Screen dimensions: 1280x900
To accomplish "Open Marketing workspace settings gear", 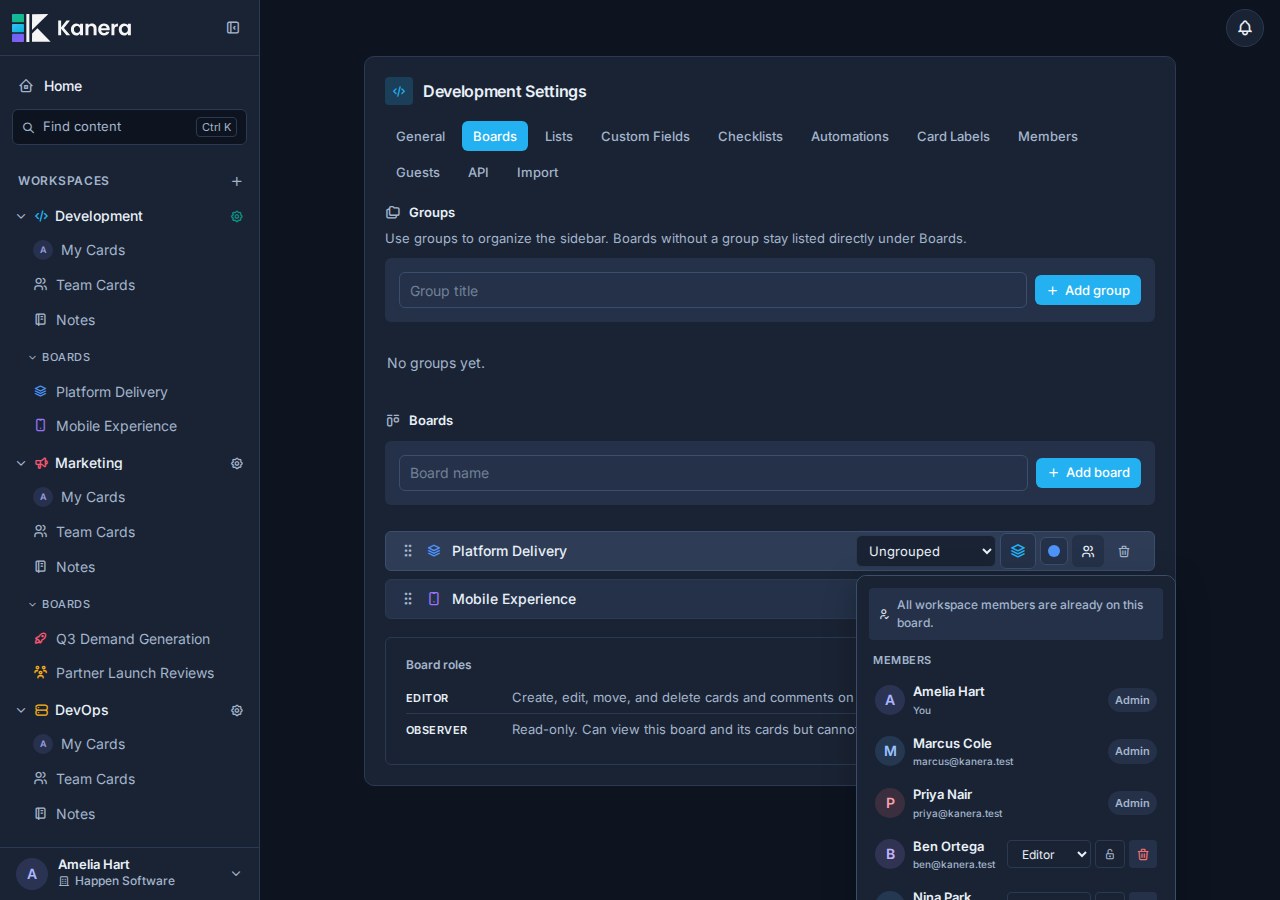I will tap(237, 463).
